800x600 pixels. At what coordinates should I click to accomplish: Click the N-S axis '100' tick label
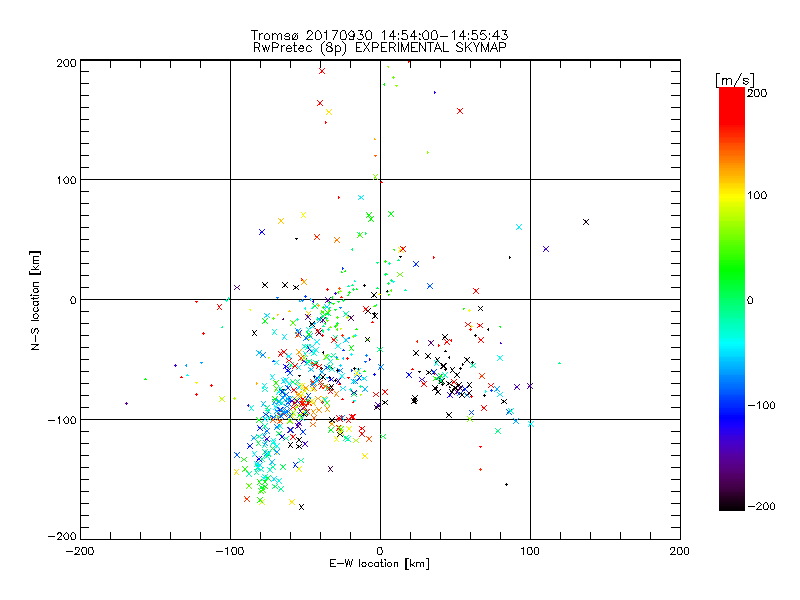click(x=66, y=180)
